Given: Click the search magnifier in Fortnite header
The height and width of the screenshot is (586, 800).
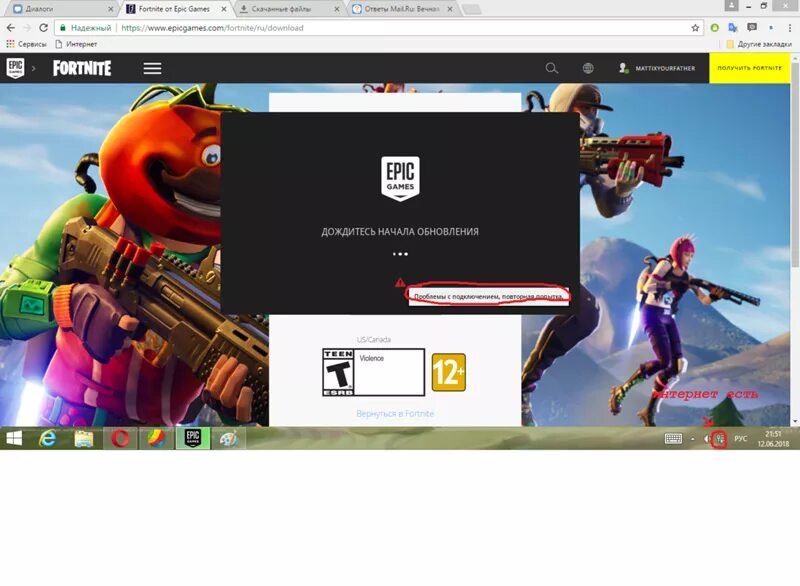Looking at the screenshot, I should (x=552, y=68).
